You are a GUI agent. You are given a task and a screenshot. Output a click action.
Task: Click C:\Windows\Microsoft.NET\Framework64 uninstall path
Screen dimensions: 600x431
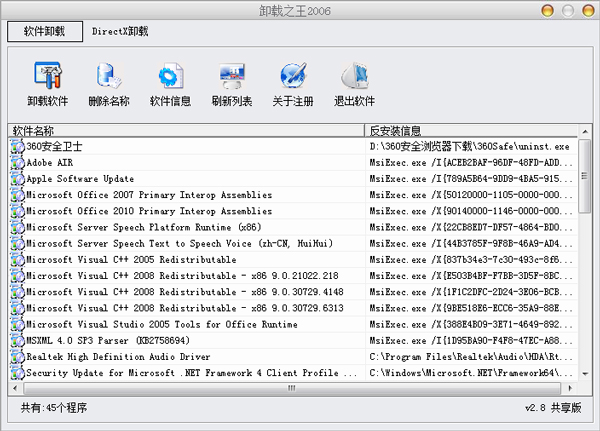[471, 373]
